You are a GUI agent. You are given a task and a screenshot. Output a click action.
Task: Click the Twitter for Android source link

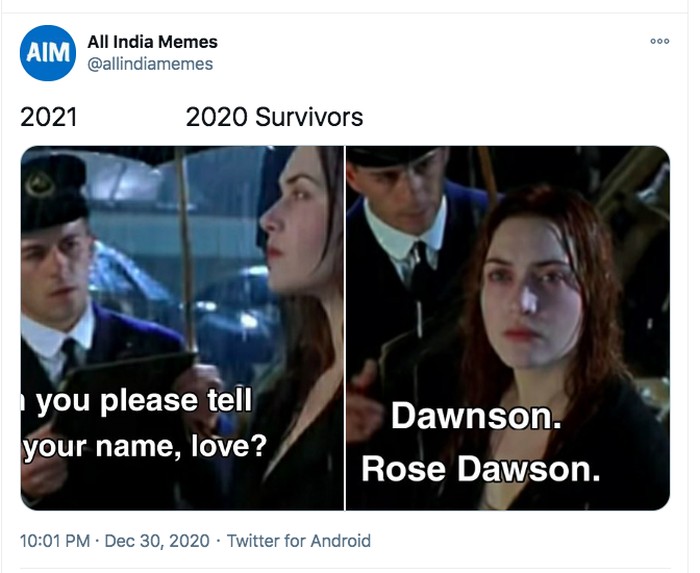pos(299,541)
